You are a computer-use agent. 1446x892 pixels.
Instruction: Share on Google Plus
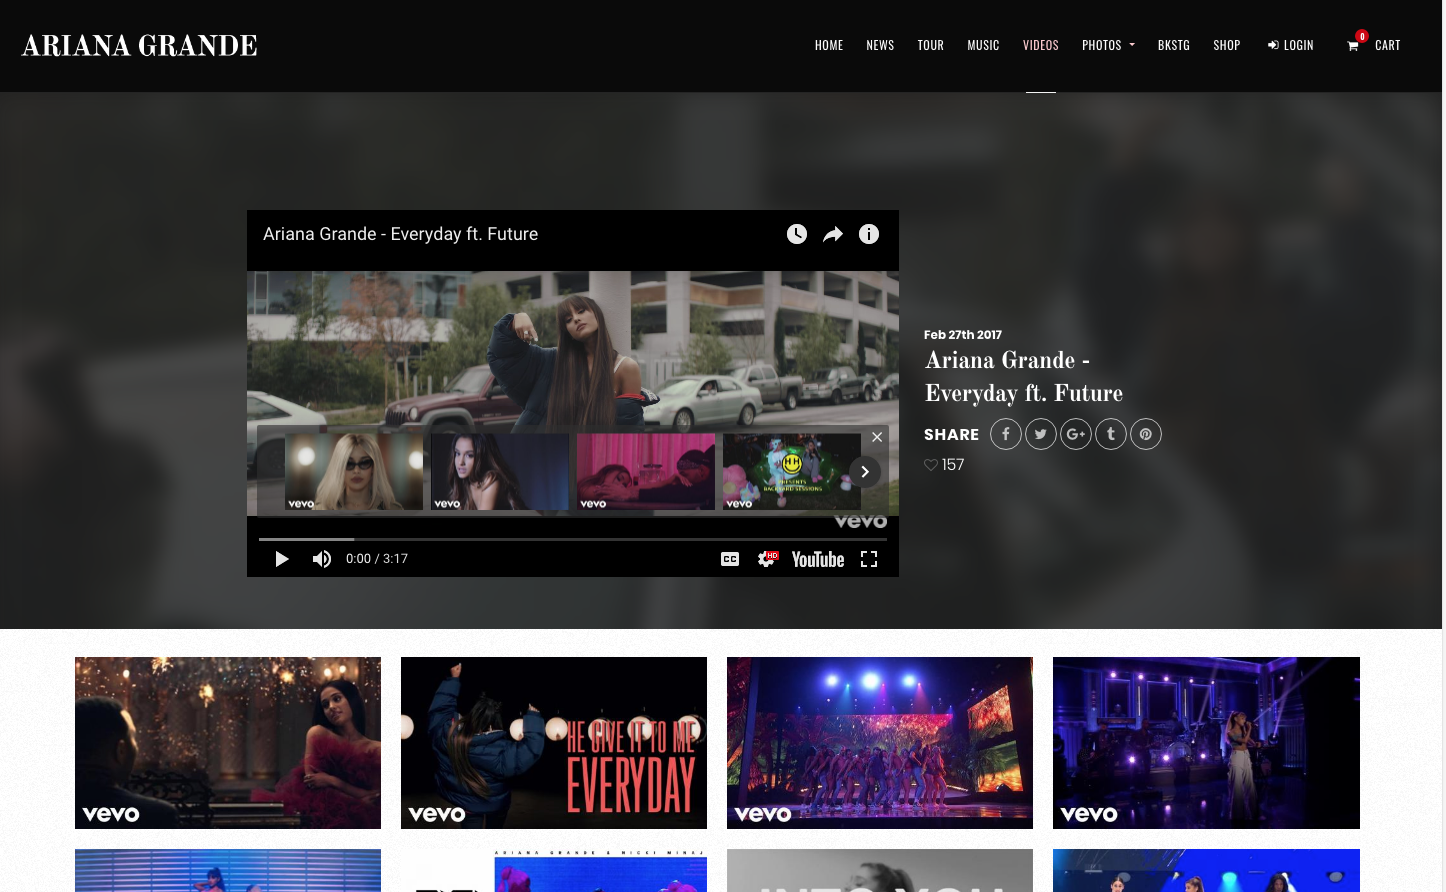point(1076,434)
